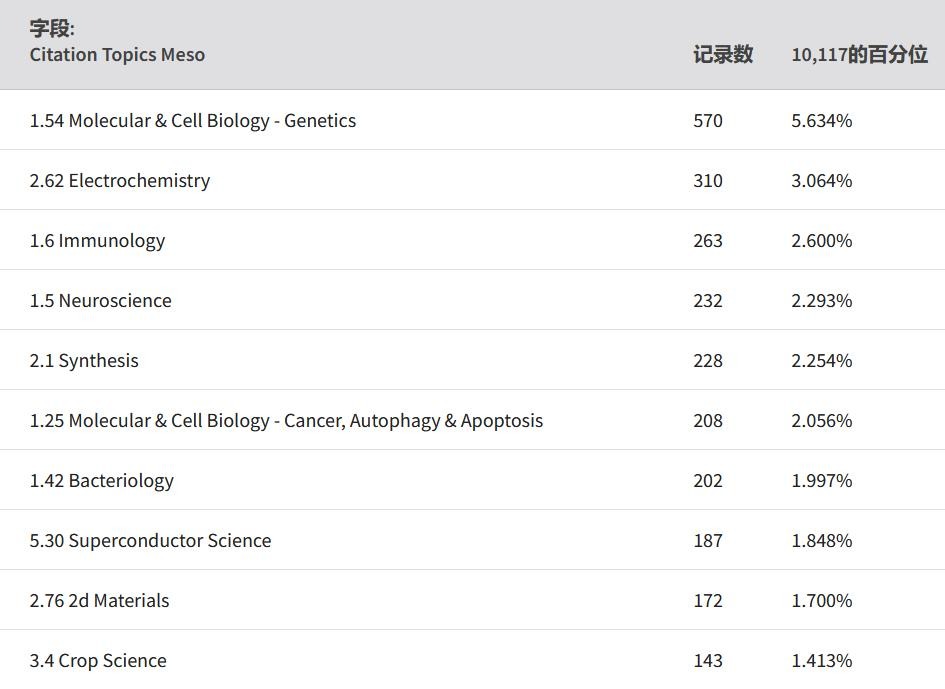Click the 263 record count for Immunology
The height and width of the screenshot is (689, 945).
coord(708,241)
